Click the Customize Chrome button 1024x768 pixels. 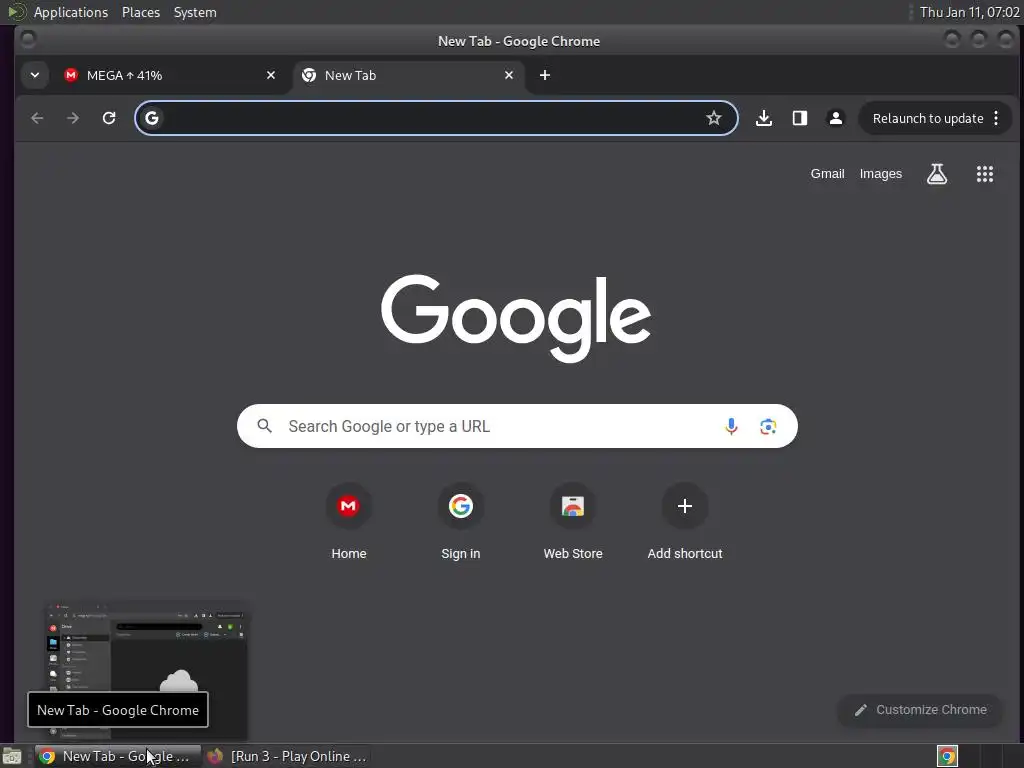(920, 710)
